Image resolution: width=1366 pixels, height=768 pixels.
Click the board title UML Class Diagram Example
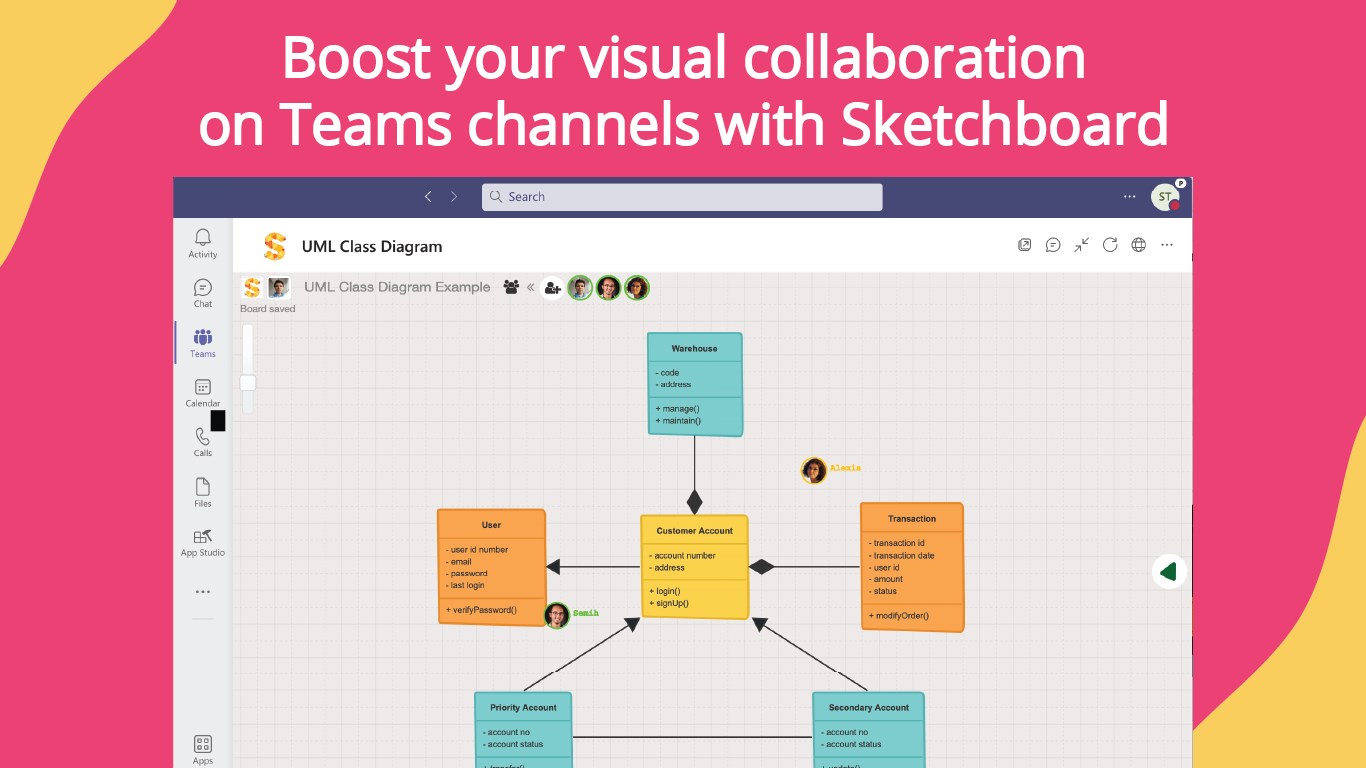397,287
